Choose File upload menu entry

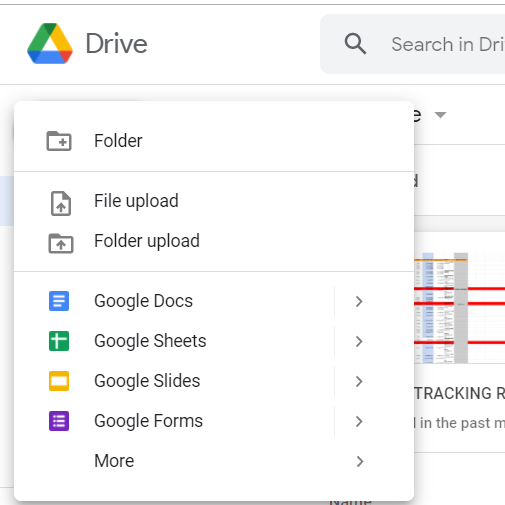pos(214,201)
